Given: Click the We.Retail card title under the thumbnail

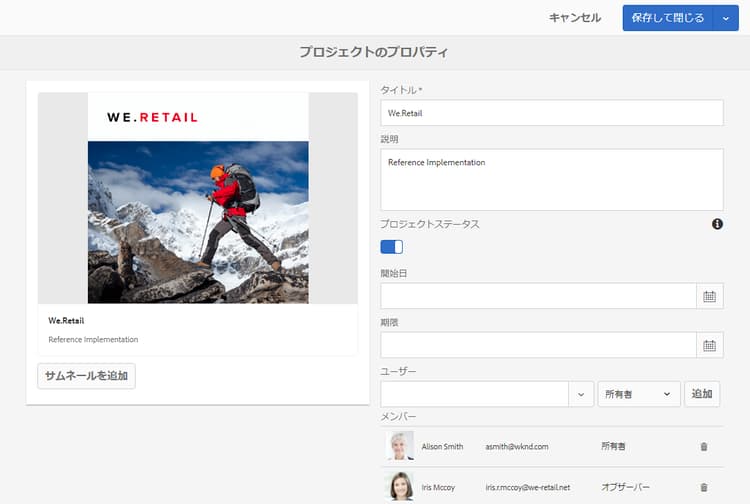Looking at the screenshot, I should [66, 321].
